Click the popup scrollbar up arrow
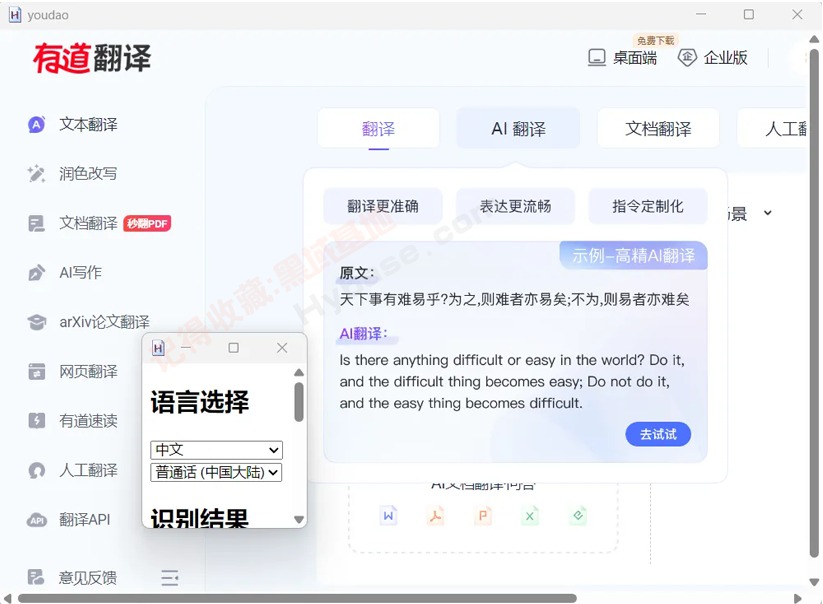 tap(299, 372)
